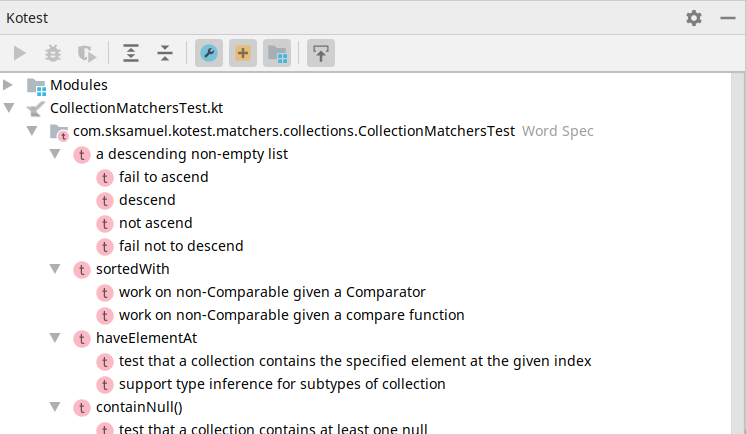
Task: Toggle the orange plus includes filter
Action: (243, 53)
